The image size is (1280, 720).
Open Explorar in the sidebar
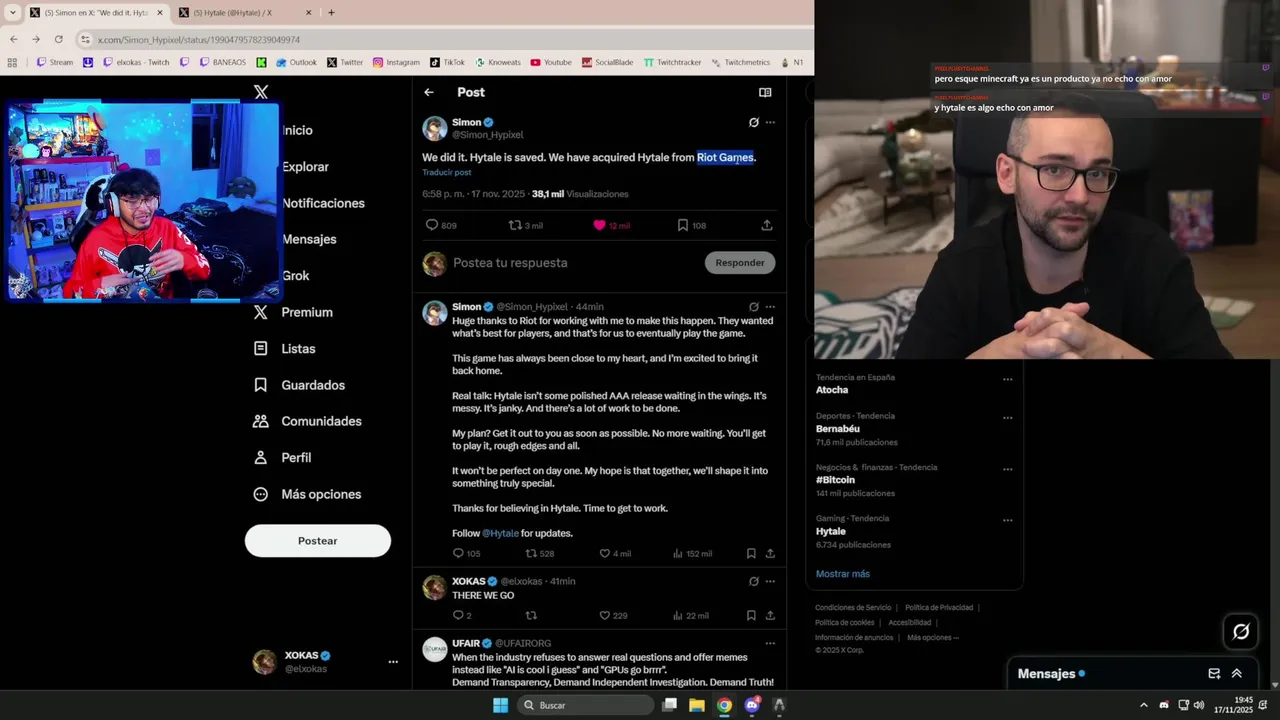point(305,167)
